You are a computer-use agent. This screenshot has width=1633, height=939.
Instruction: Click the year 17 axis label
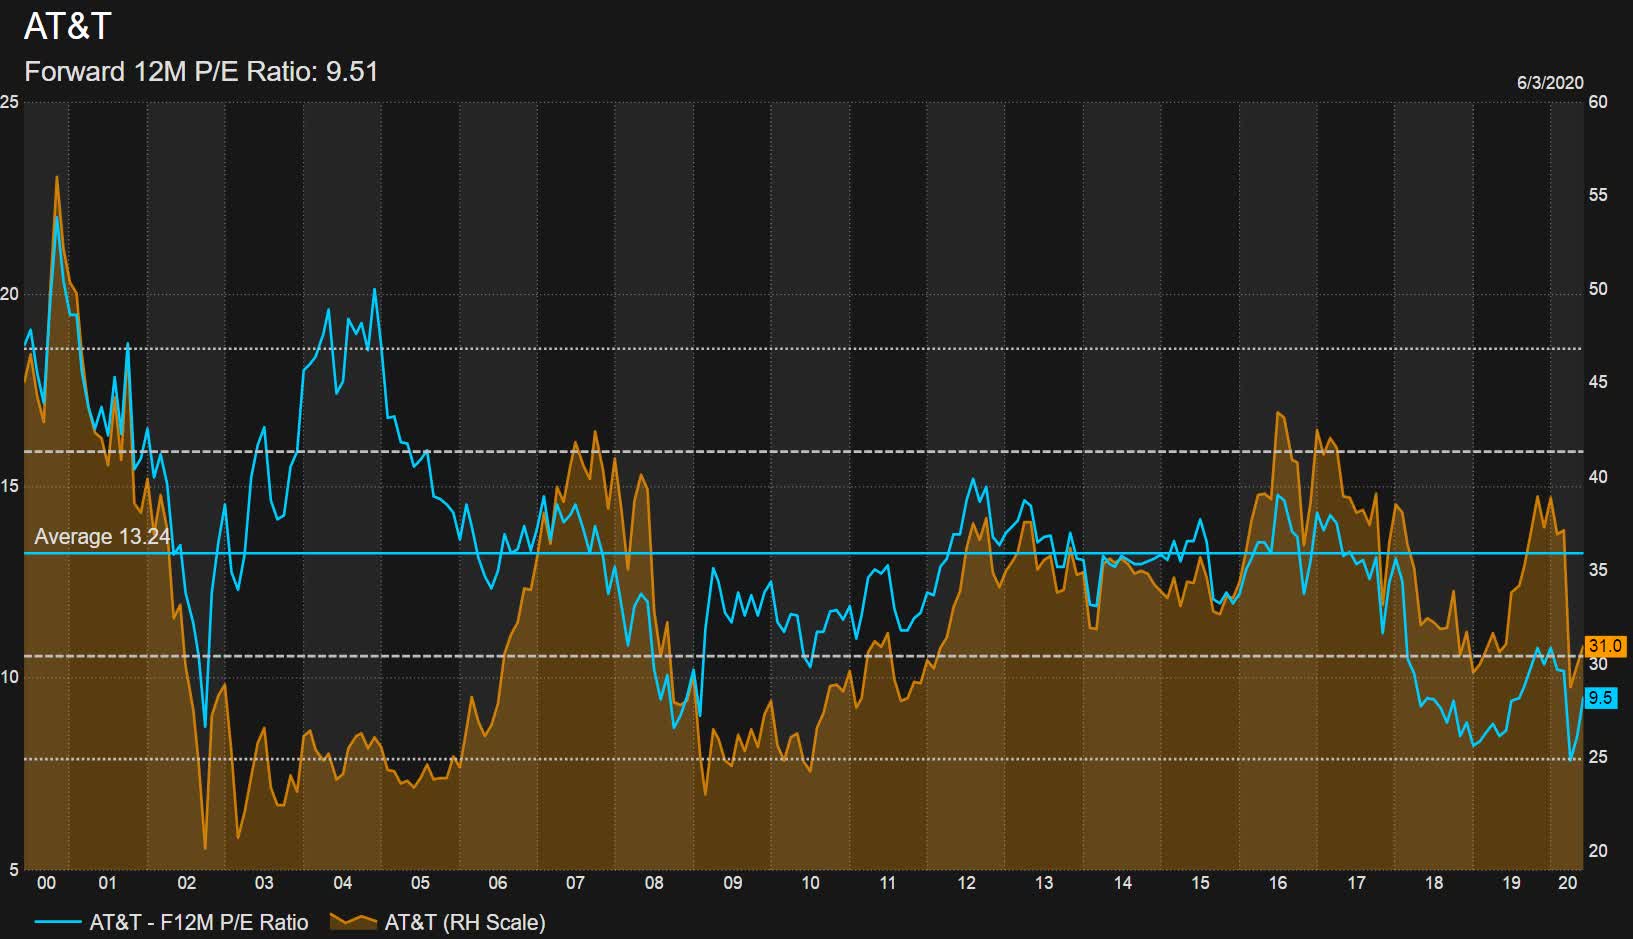point(1356,883)
